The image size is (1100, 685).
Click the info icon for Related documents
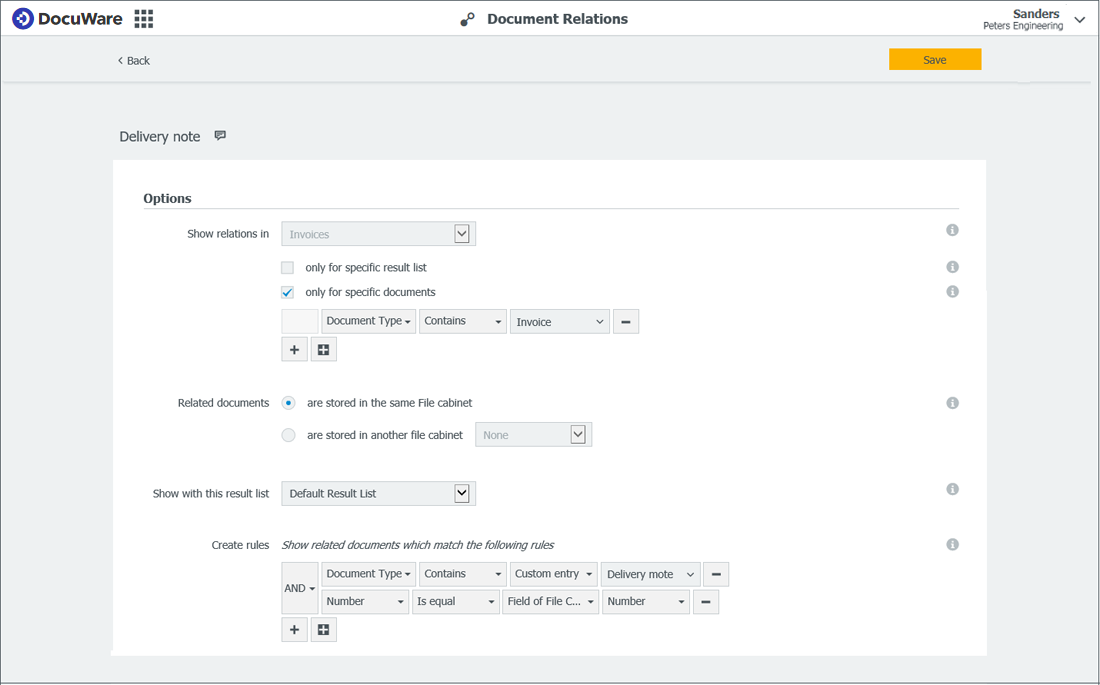tap(952, 403)
